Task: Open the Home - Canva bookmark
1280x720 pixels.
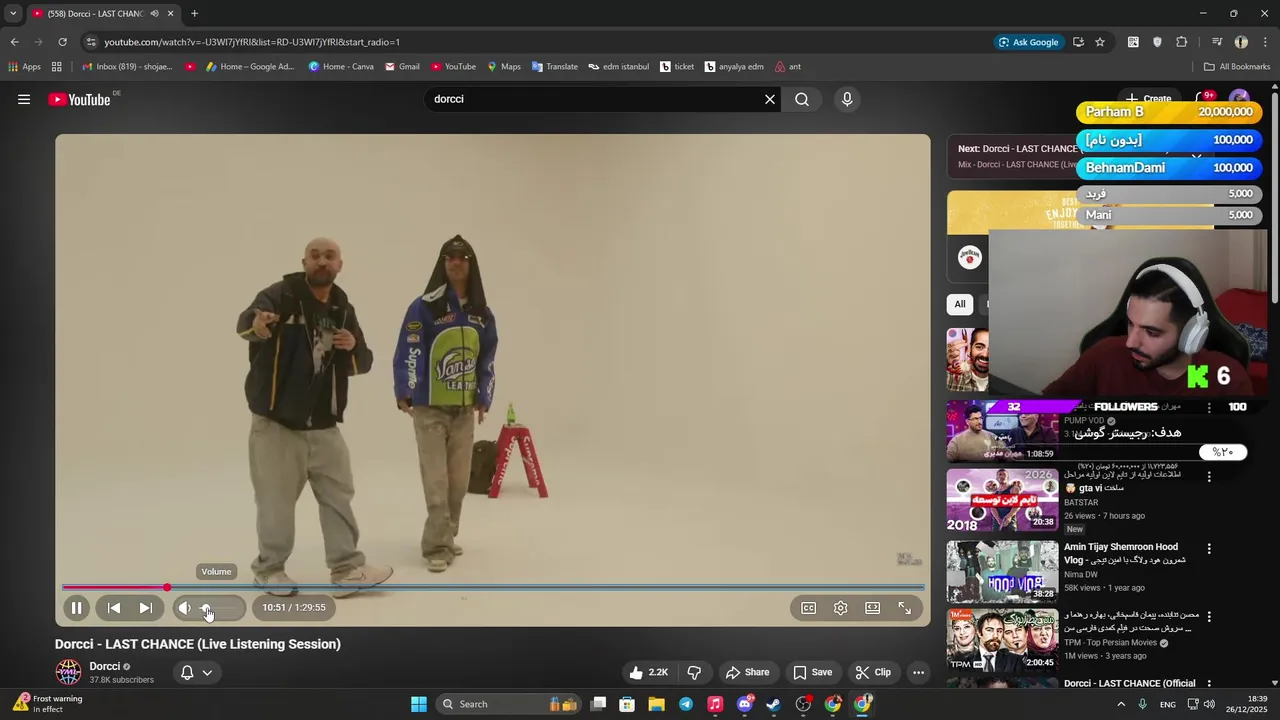Action: (341, 67)
